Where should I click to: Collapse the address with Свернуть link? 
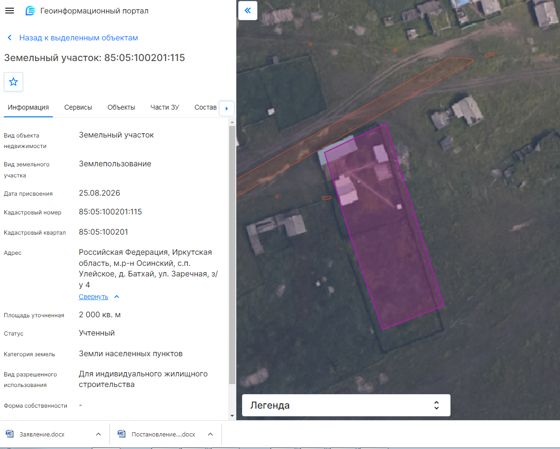click(93, 296)
